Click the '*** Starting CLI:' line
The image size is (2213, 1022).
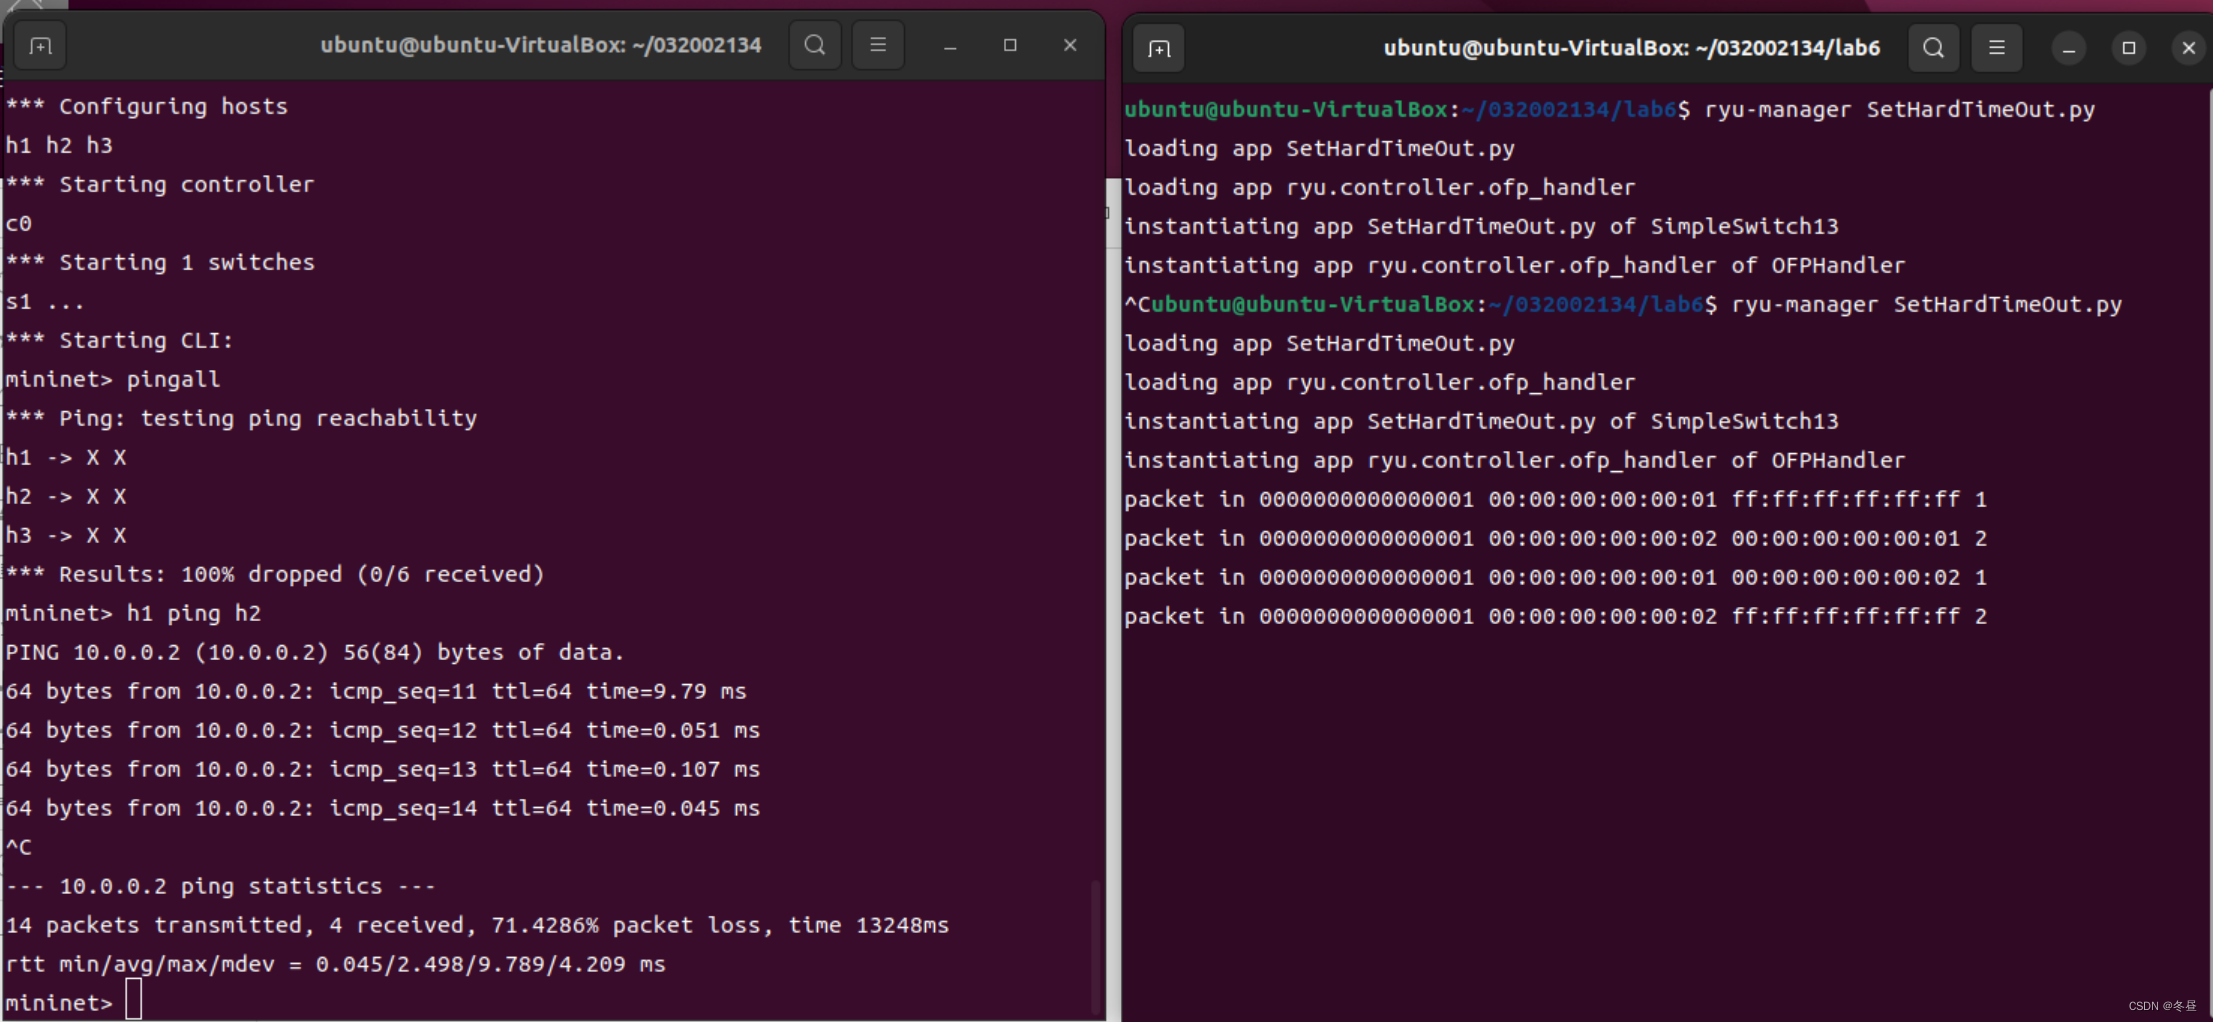tap(119, 340)
